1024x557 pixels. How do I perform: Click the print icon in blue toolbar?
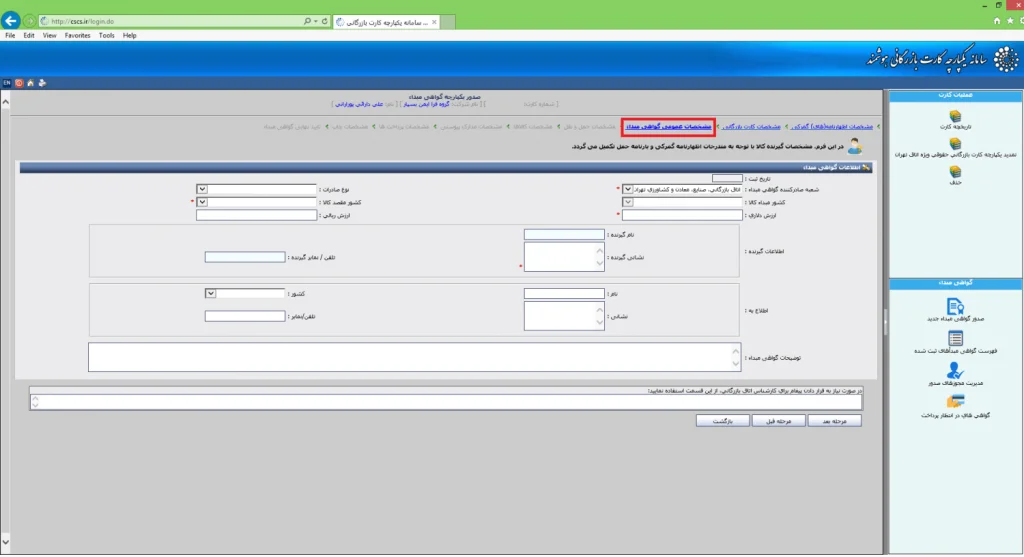pos(42,83)
